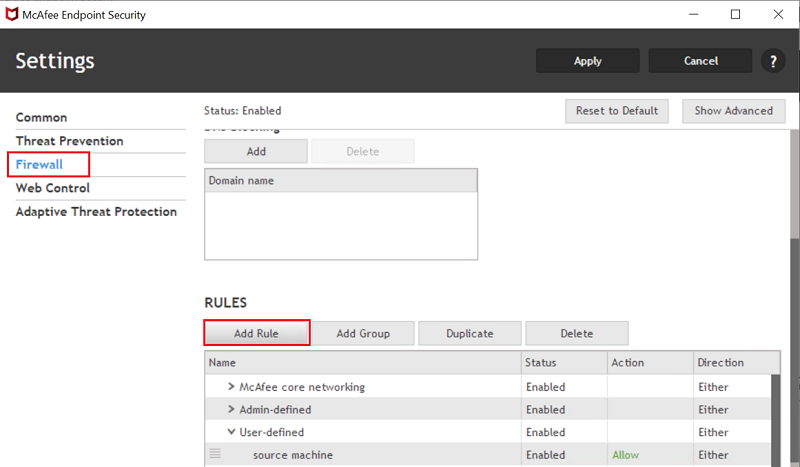The width and height of the screenshot is (800, 467).
Task: Duplicate the selected rule
Action: tap(470, 333)
